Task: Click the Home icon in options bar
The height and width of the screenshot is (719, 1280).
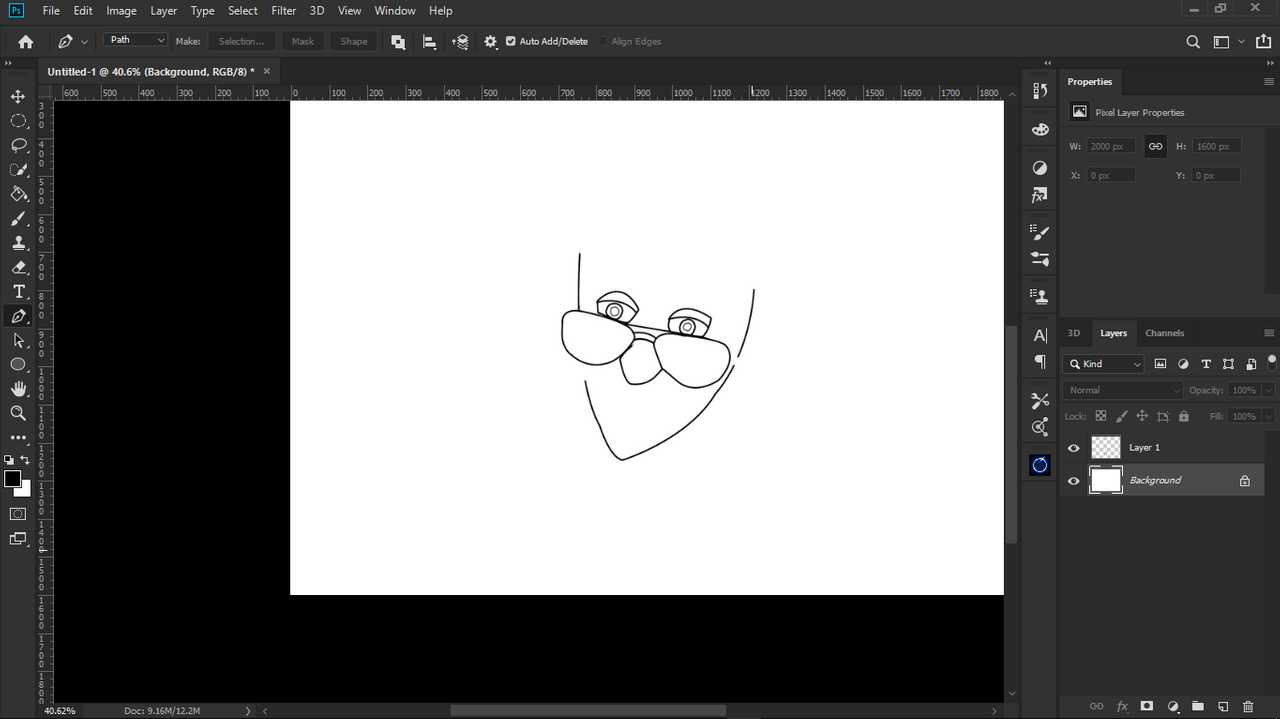Action: point(26,41)
